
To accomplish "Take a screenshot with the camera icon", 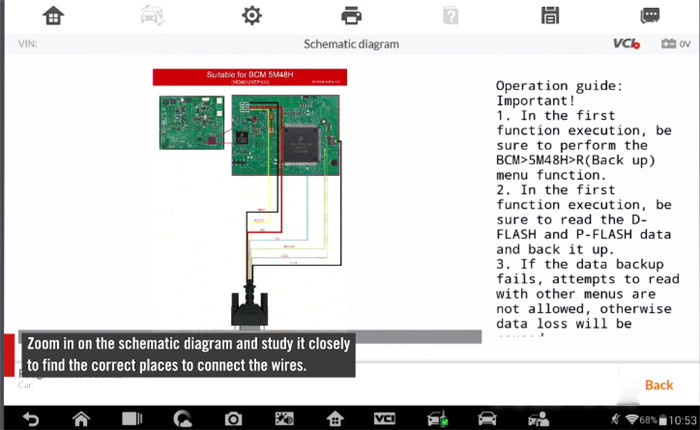I will point(233,419).
